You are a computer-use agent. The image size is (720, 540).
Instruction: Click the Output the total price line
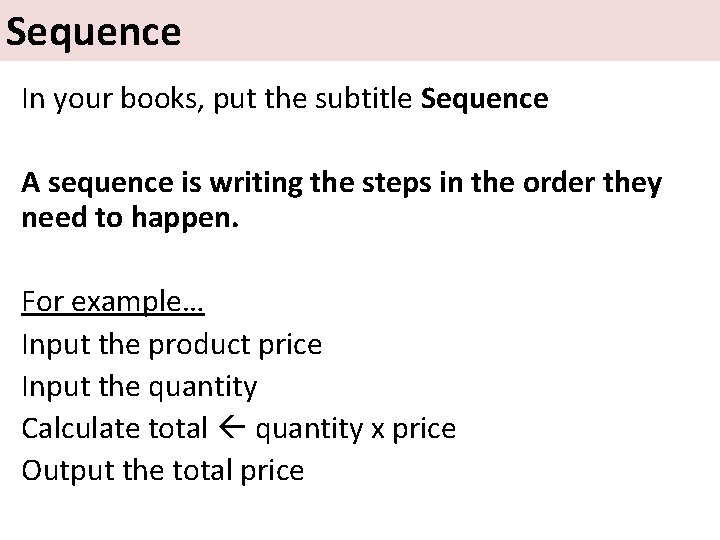(x=163, y=470)
